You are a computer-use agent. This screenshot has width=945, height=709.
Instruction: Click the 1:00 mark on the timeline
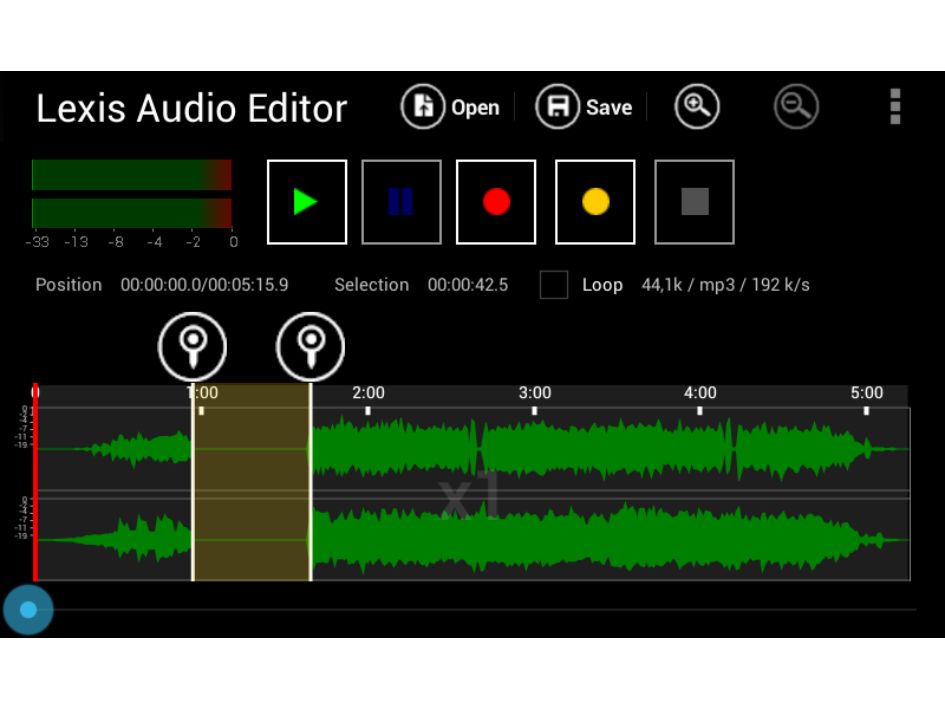coord(202,393)
